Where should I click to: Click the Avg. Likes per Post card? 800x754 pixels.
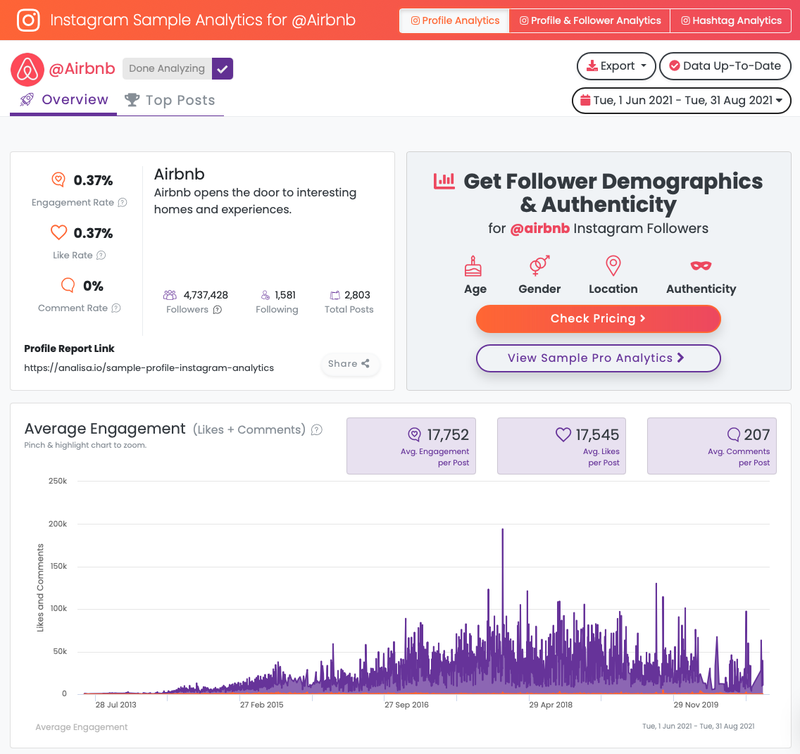point(561,446)
